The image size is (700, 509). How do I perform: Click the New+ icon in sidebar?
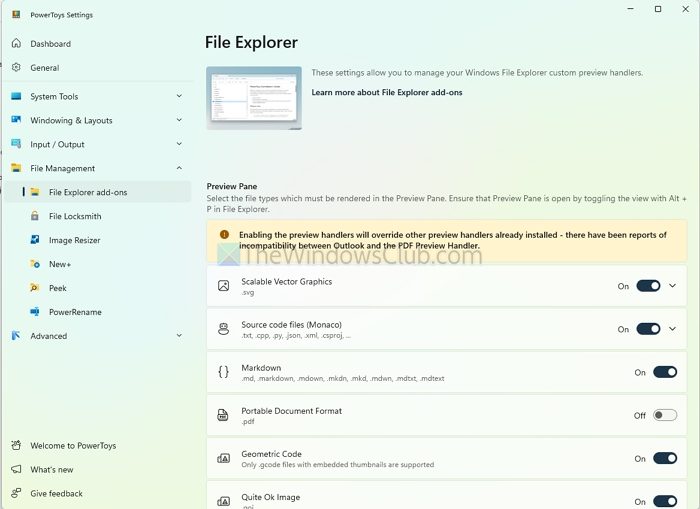coord(35,264)
